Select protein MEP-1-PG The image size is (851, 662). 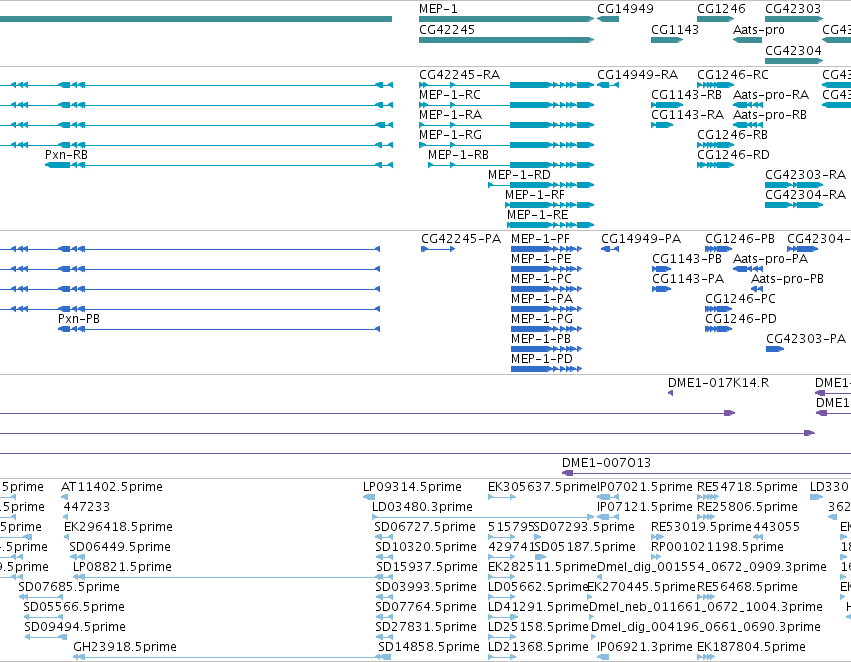point(547,329)
